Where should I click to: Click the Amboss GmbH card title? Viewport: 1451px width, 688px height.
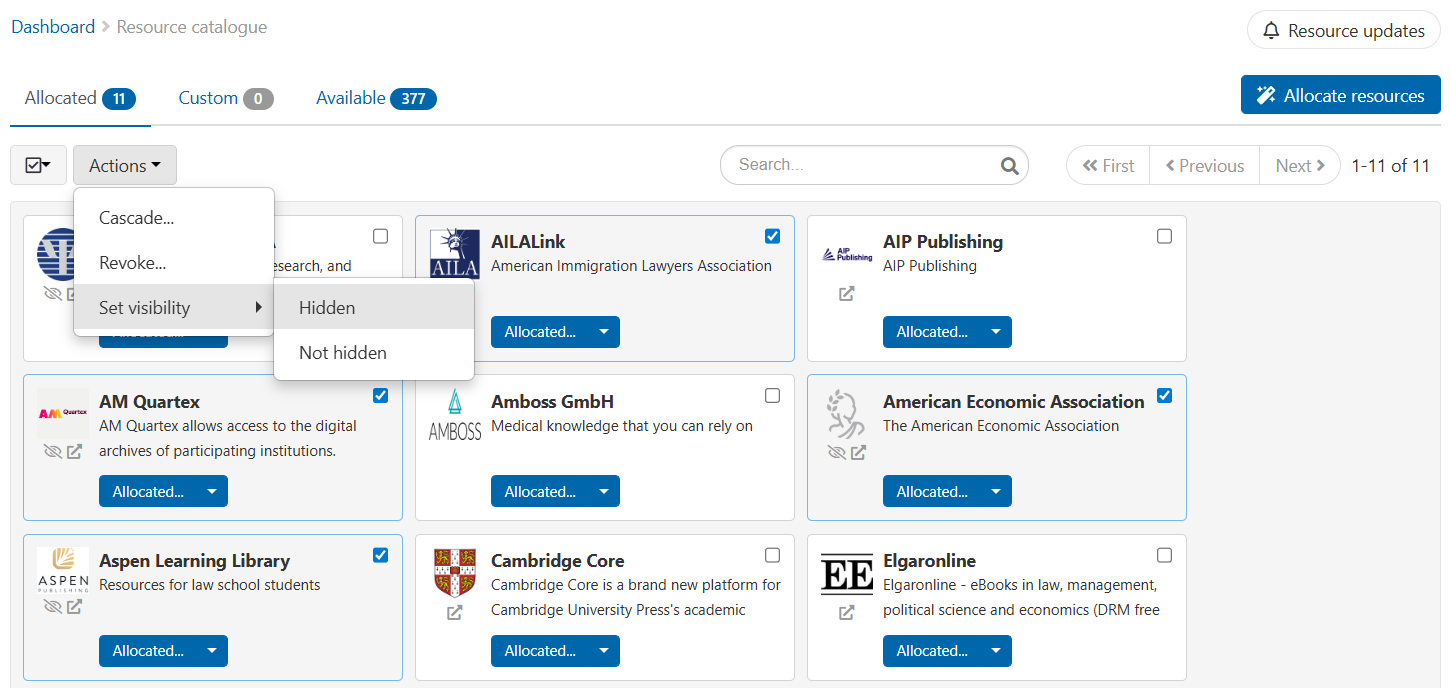coord(552,402)
